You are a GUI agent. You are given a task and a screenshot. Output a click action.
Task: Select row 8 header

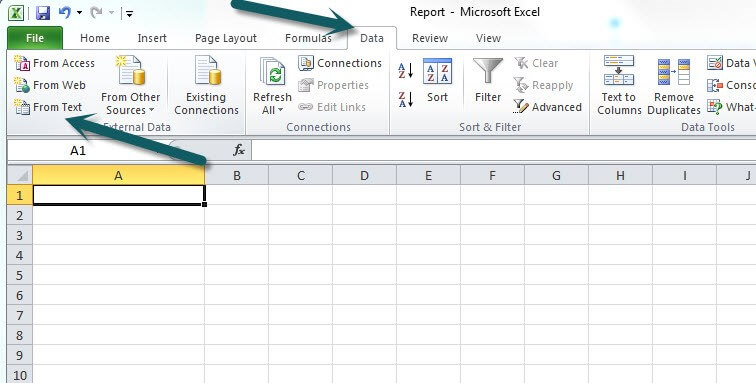click(x=20, y=335)
